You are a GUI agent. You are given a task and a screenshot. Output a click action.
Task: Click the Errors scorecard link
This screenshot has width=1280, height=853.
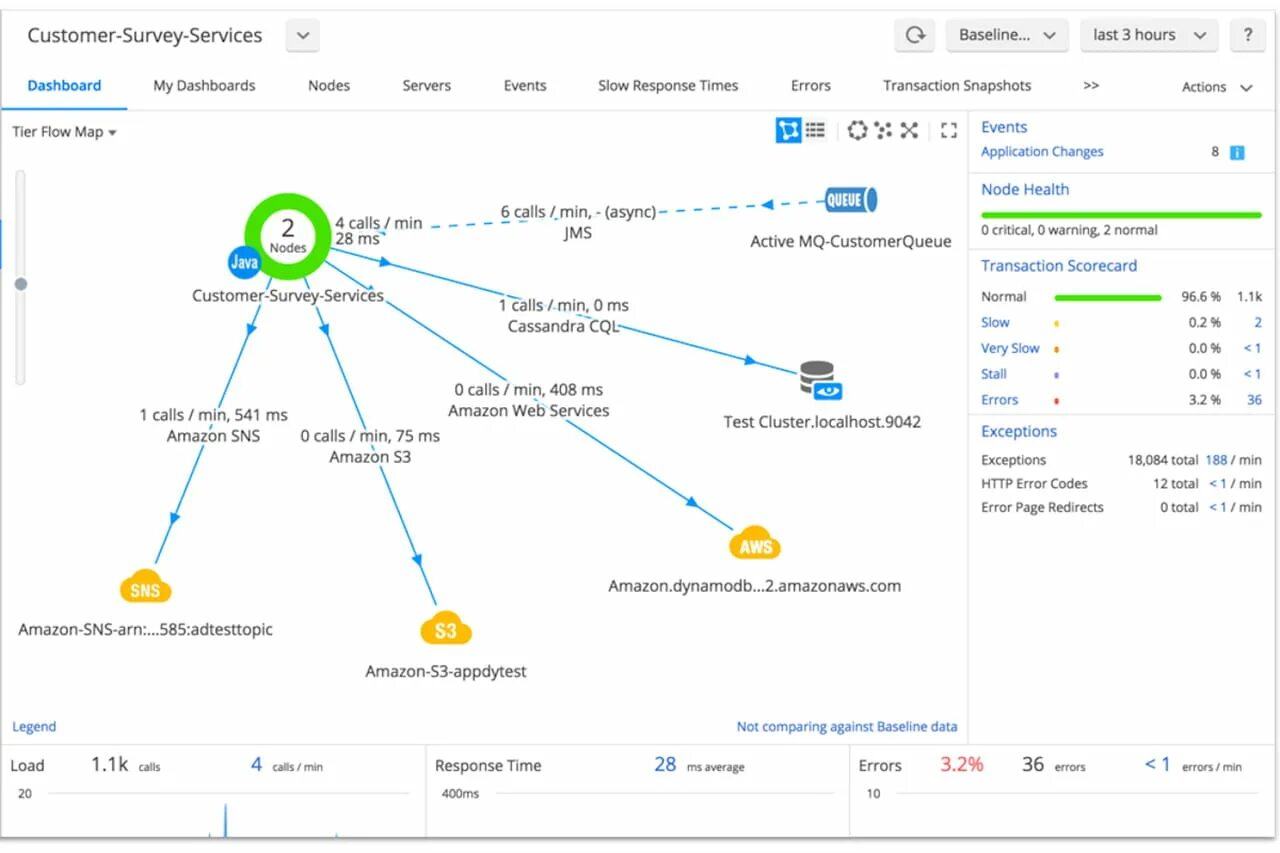tap(999, 400)
